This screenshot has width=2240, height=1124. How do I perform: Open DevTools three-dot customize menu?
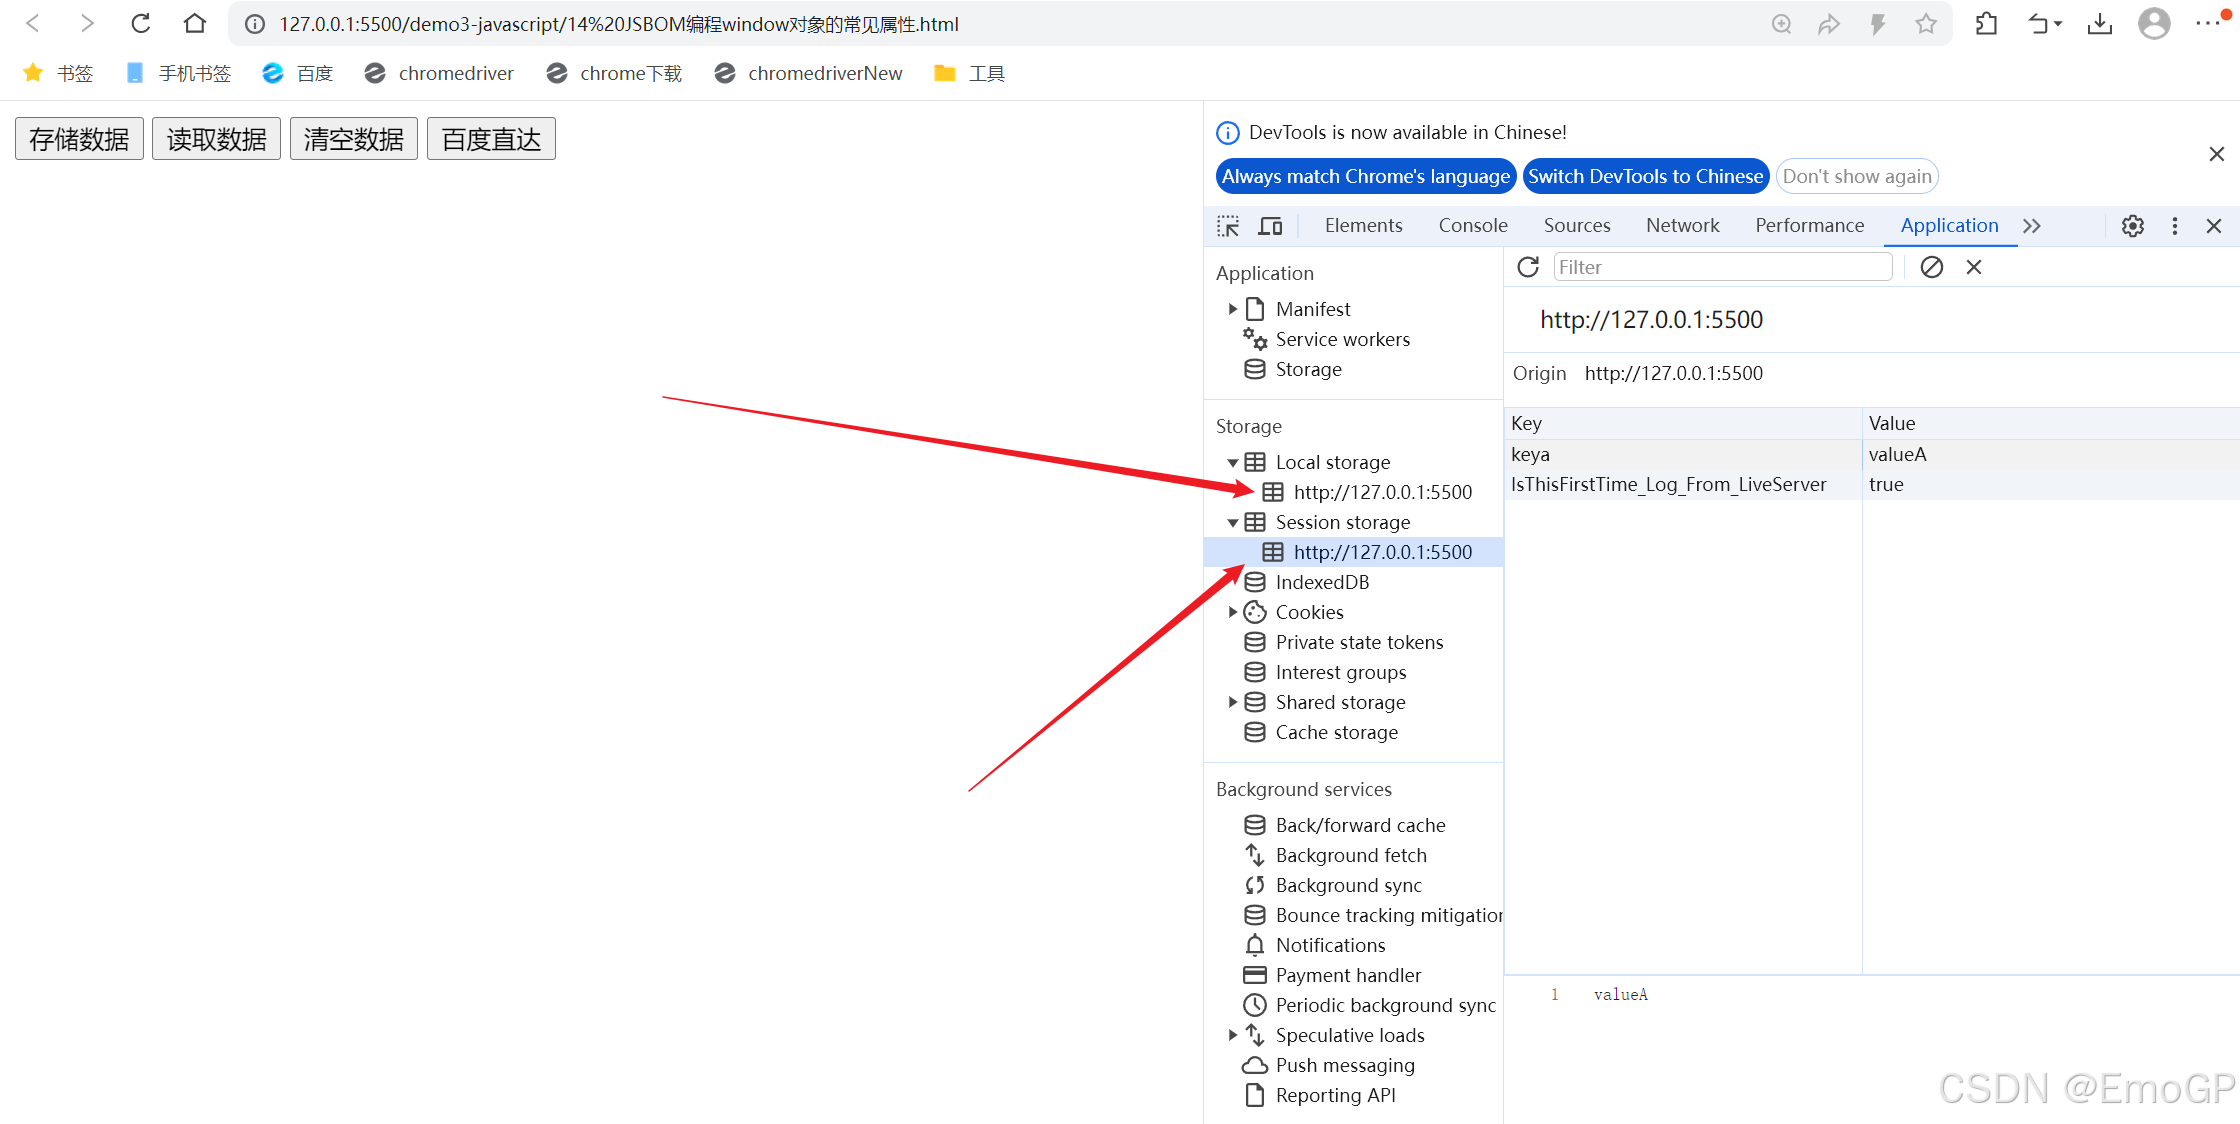(x=2174, y=226)
